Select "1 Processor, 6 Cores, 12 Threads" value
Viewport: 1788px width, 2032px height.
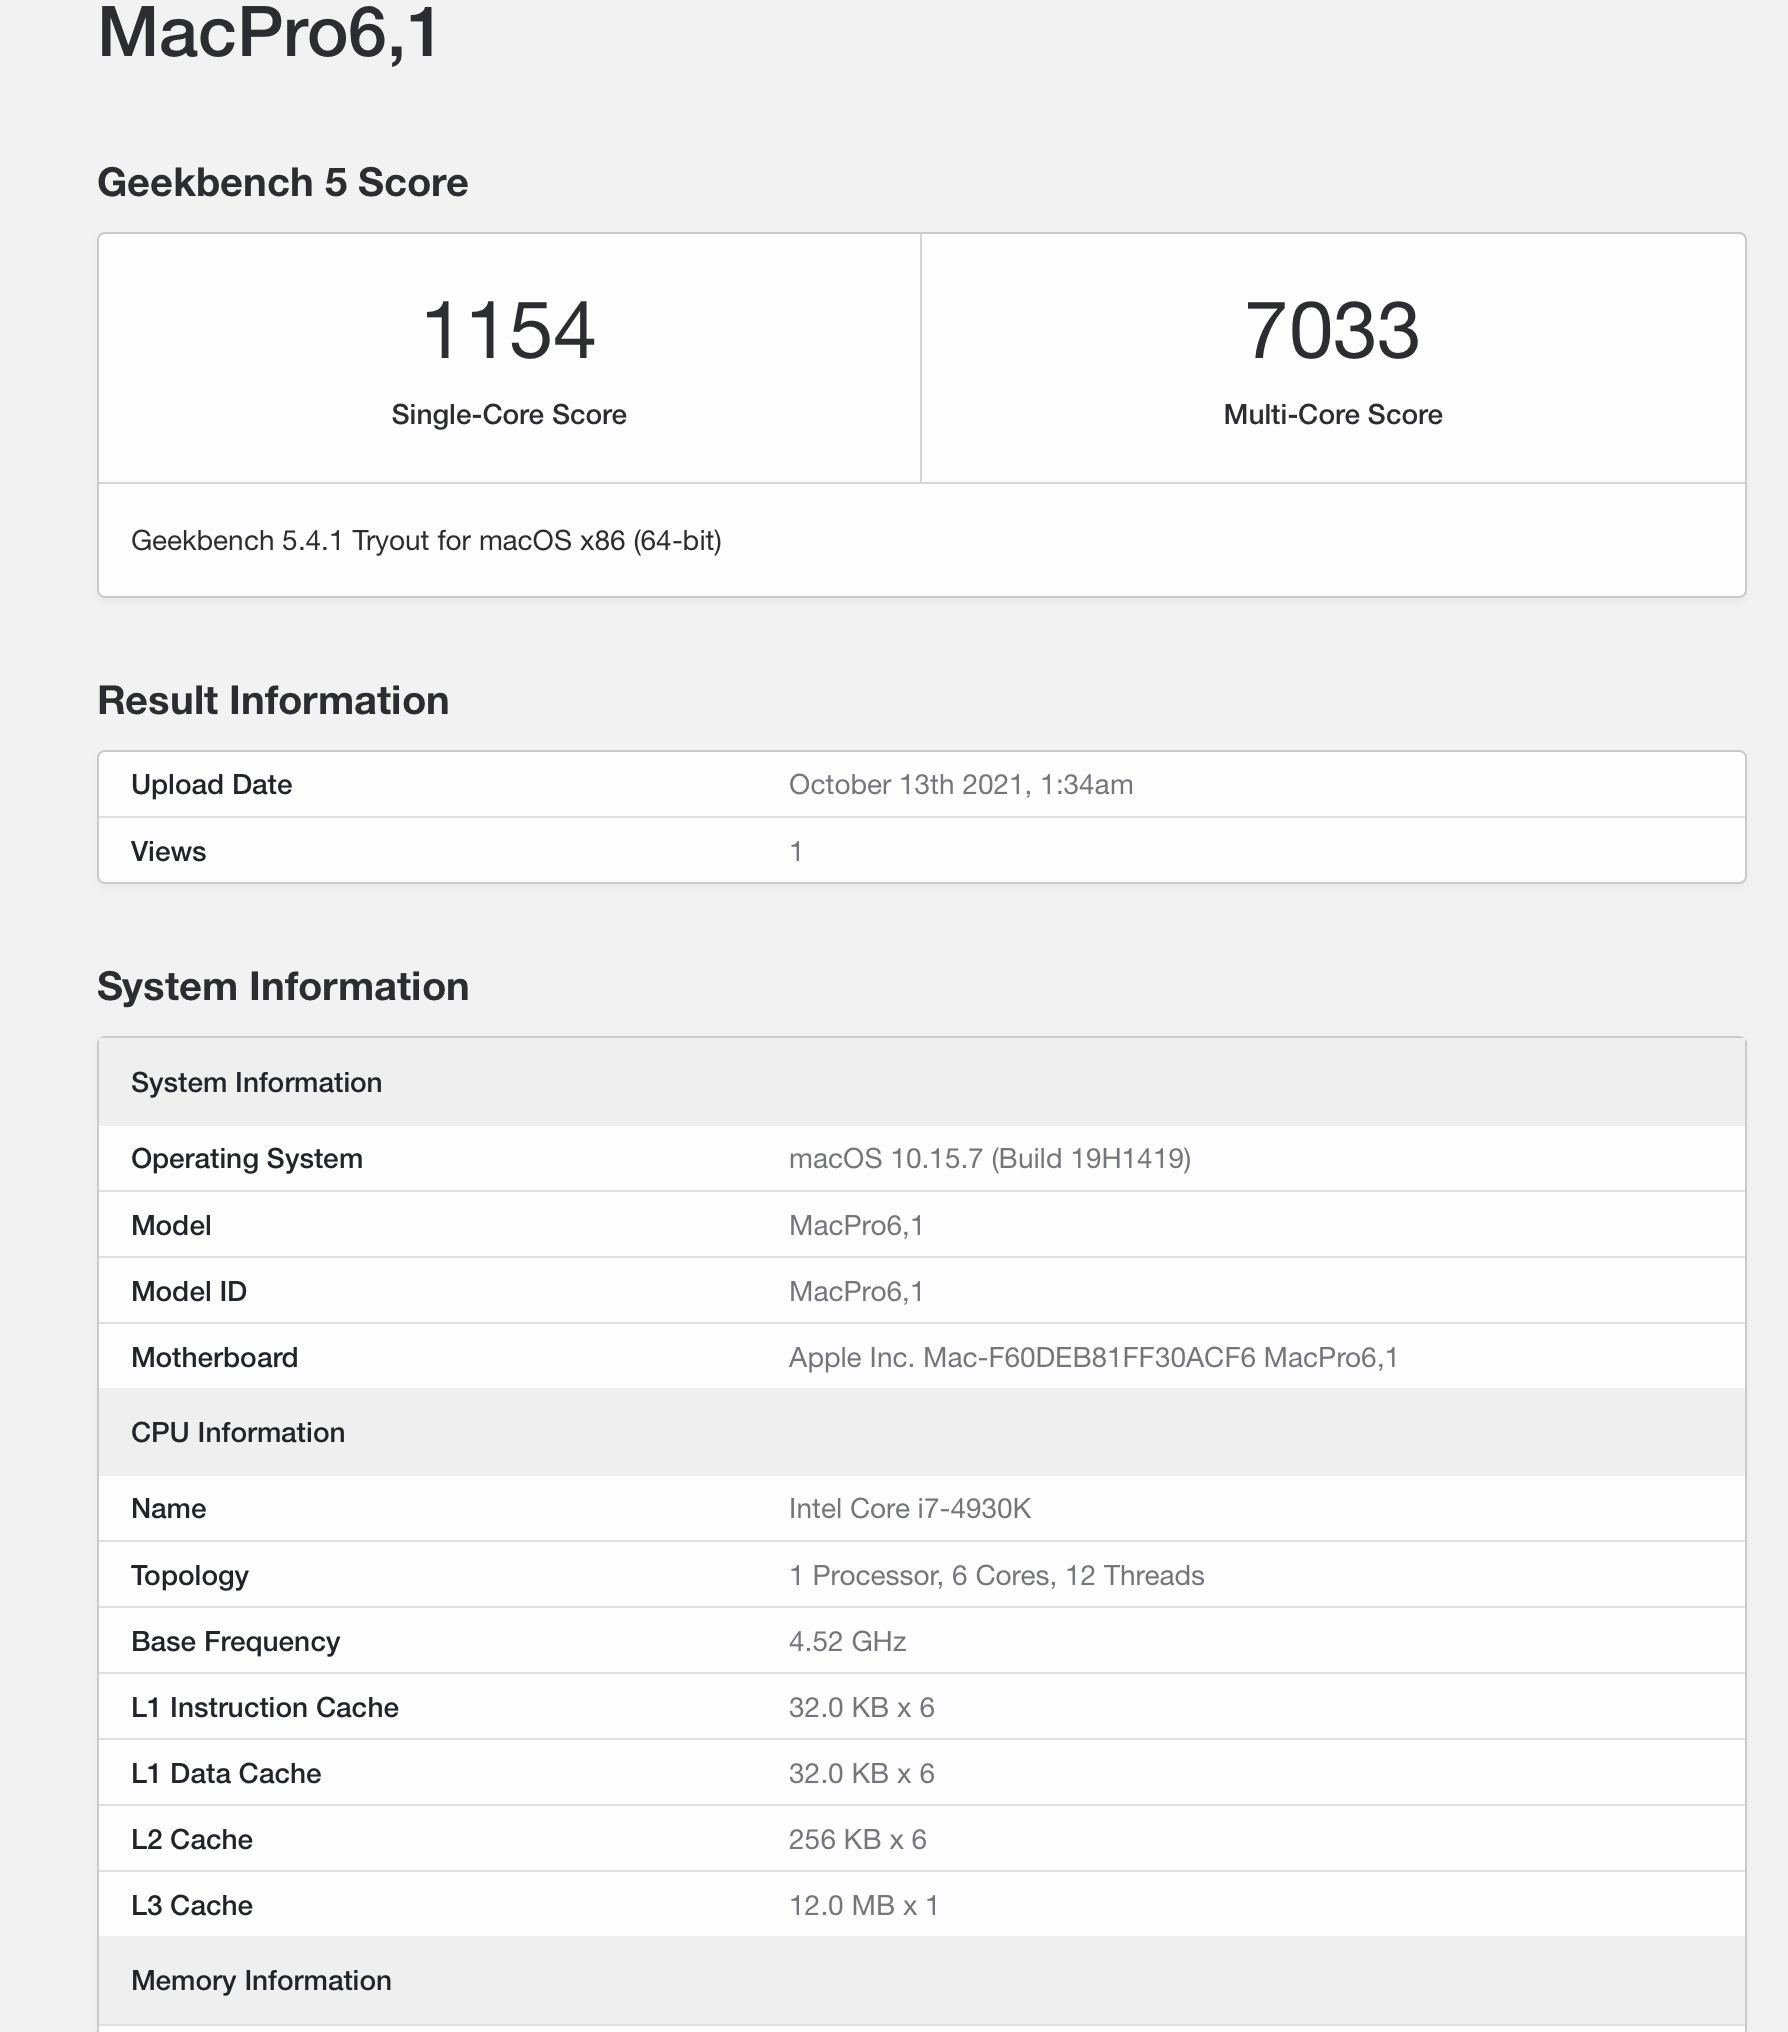click(x=997, y=1576)
